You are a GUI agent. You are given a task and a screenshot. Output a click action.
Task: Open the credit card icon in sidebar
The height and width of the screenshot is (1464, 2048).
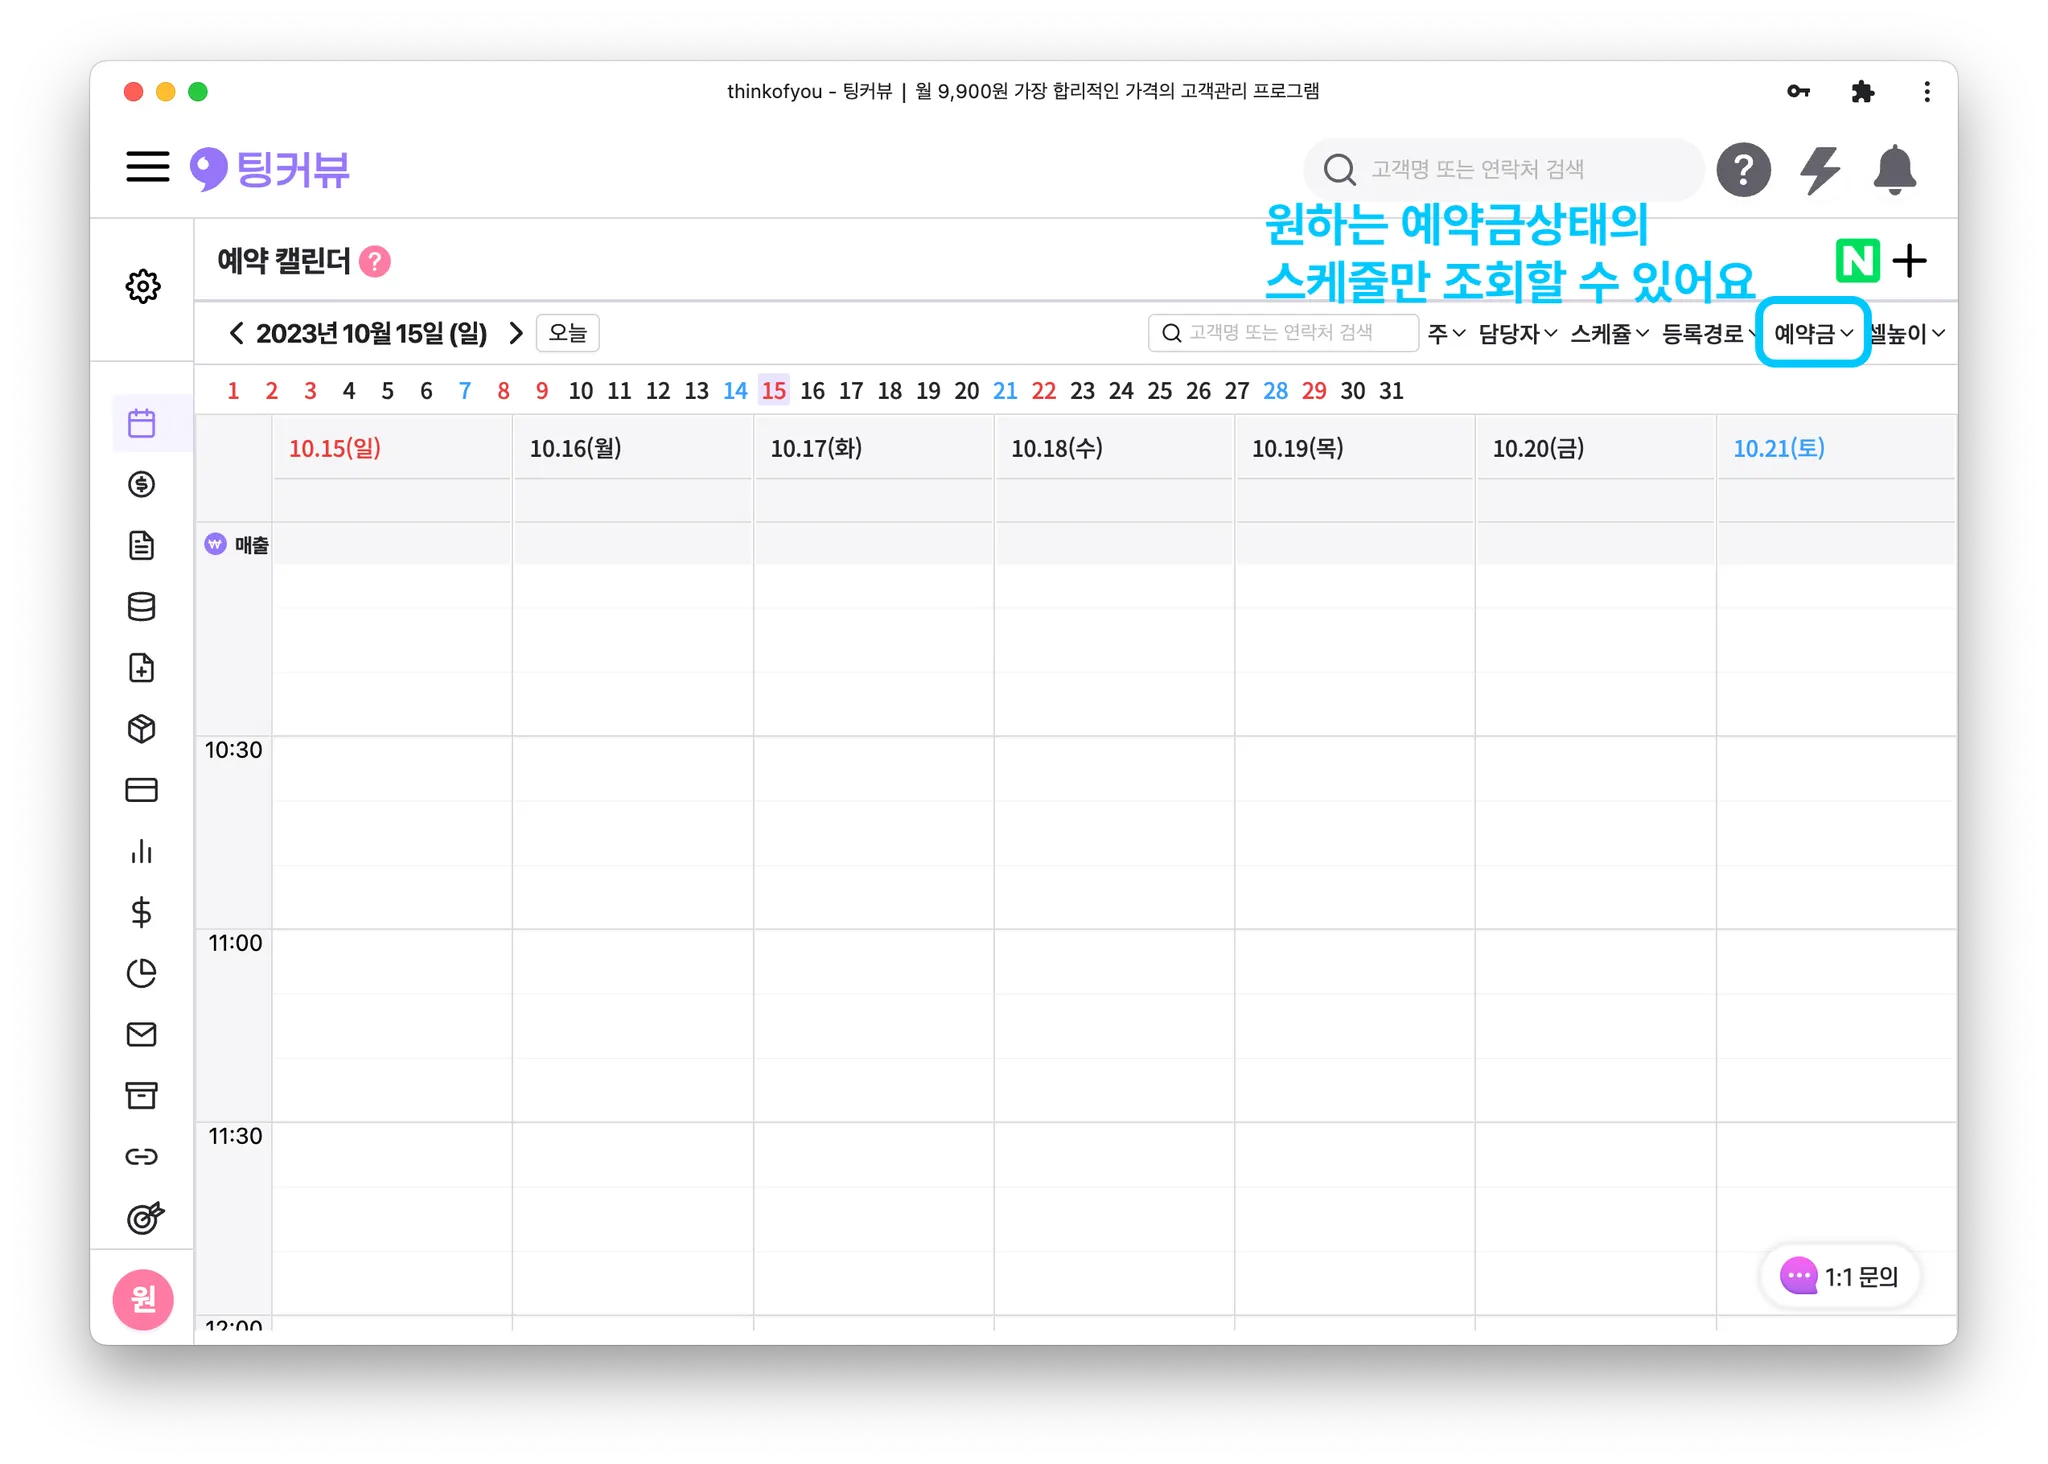coord(142,790)
